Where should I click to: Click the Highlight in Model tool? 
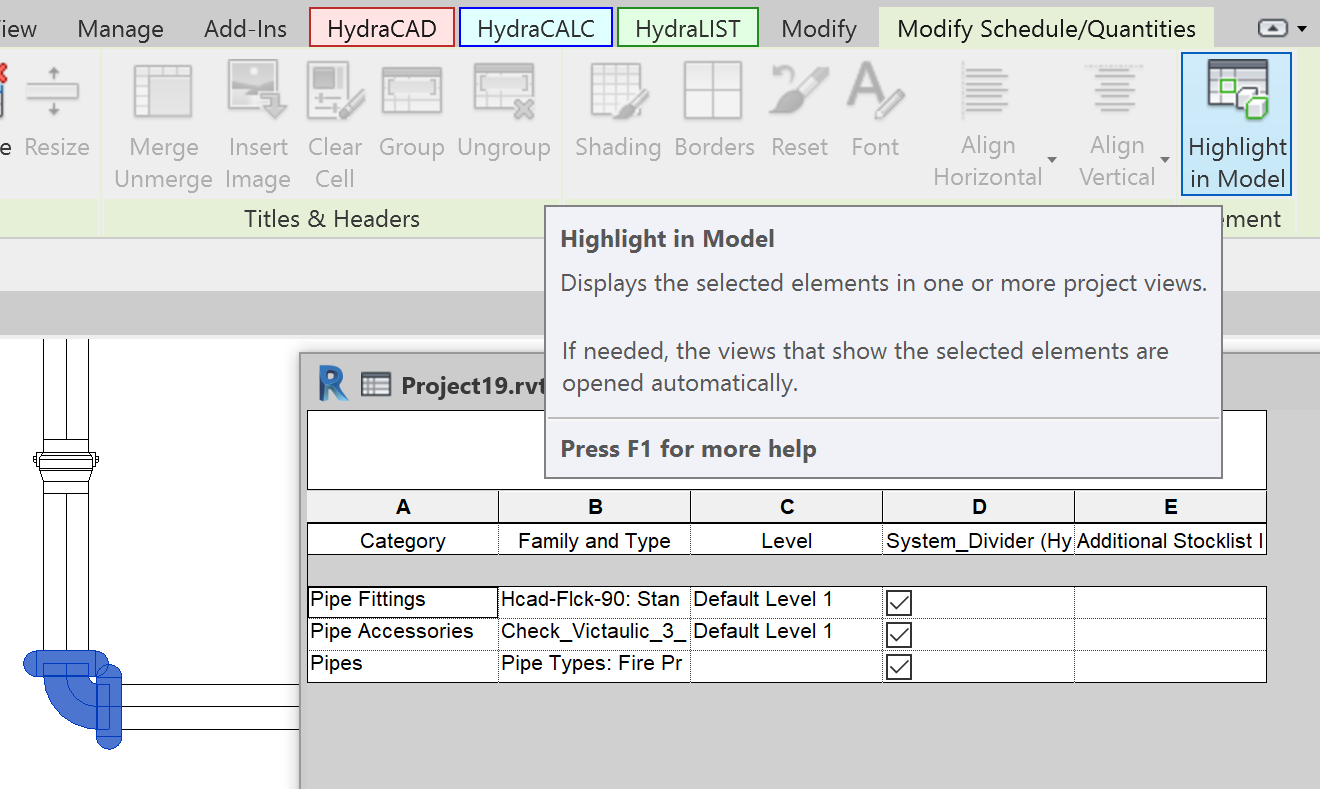(x=1236, y=124)
